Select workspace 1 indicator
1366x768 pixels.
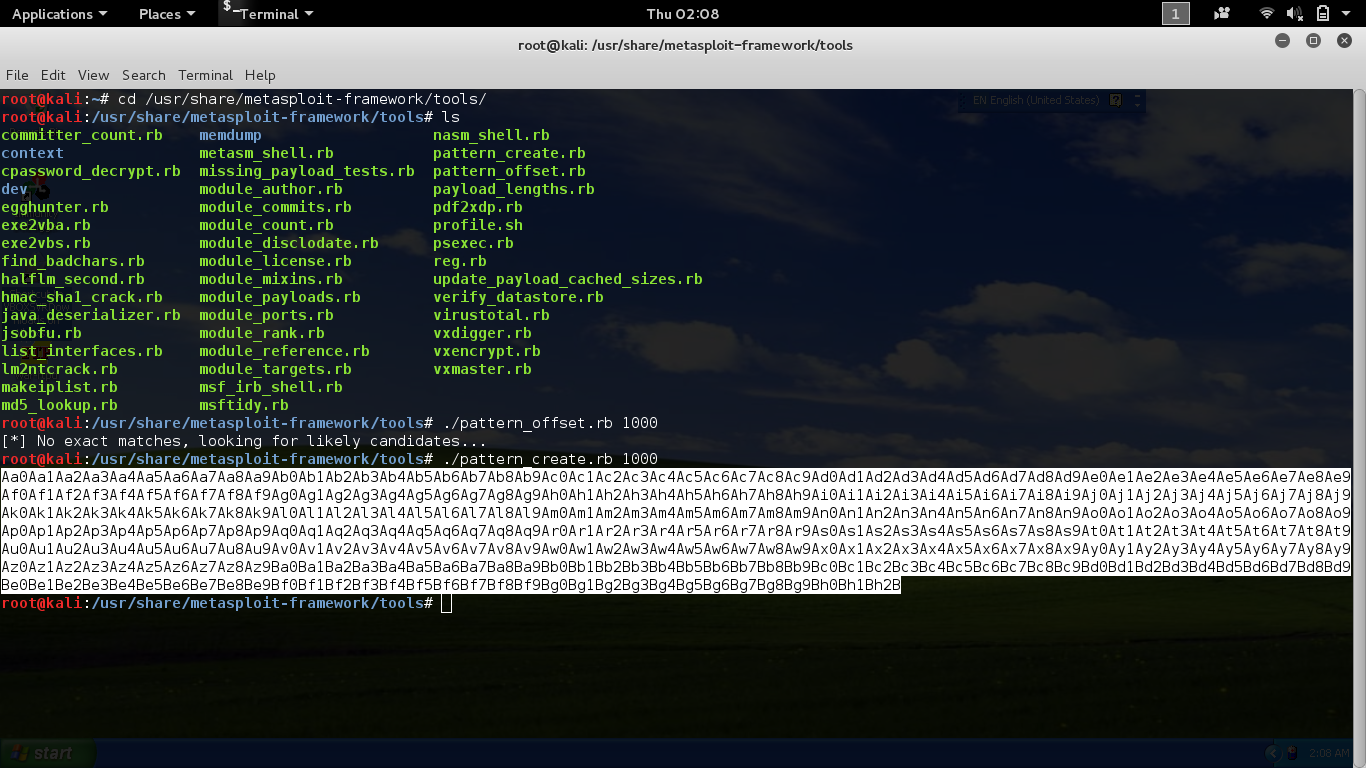tap(1175, 14)
